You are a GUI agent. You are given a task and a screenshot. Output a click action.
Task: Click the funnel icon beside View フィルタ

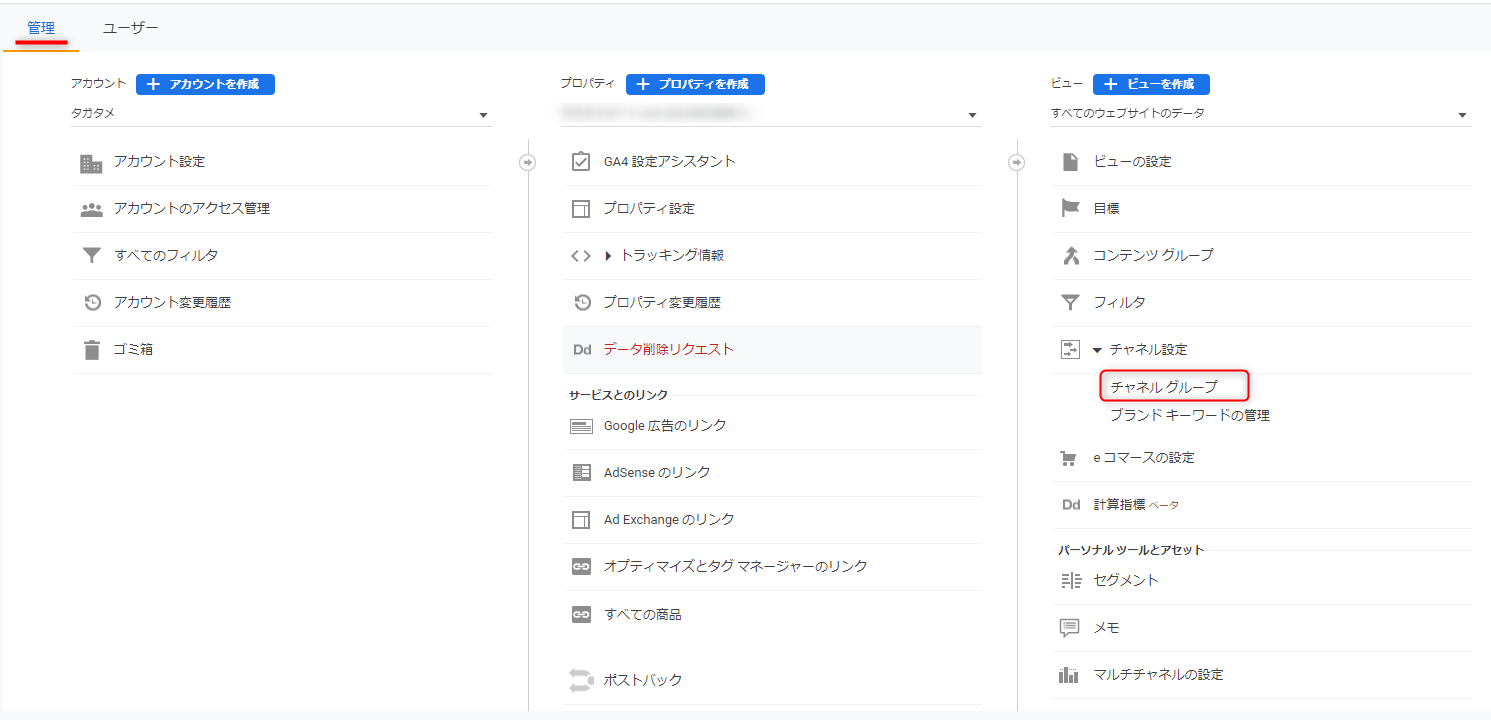pos(1070,302)
